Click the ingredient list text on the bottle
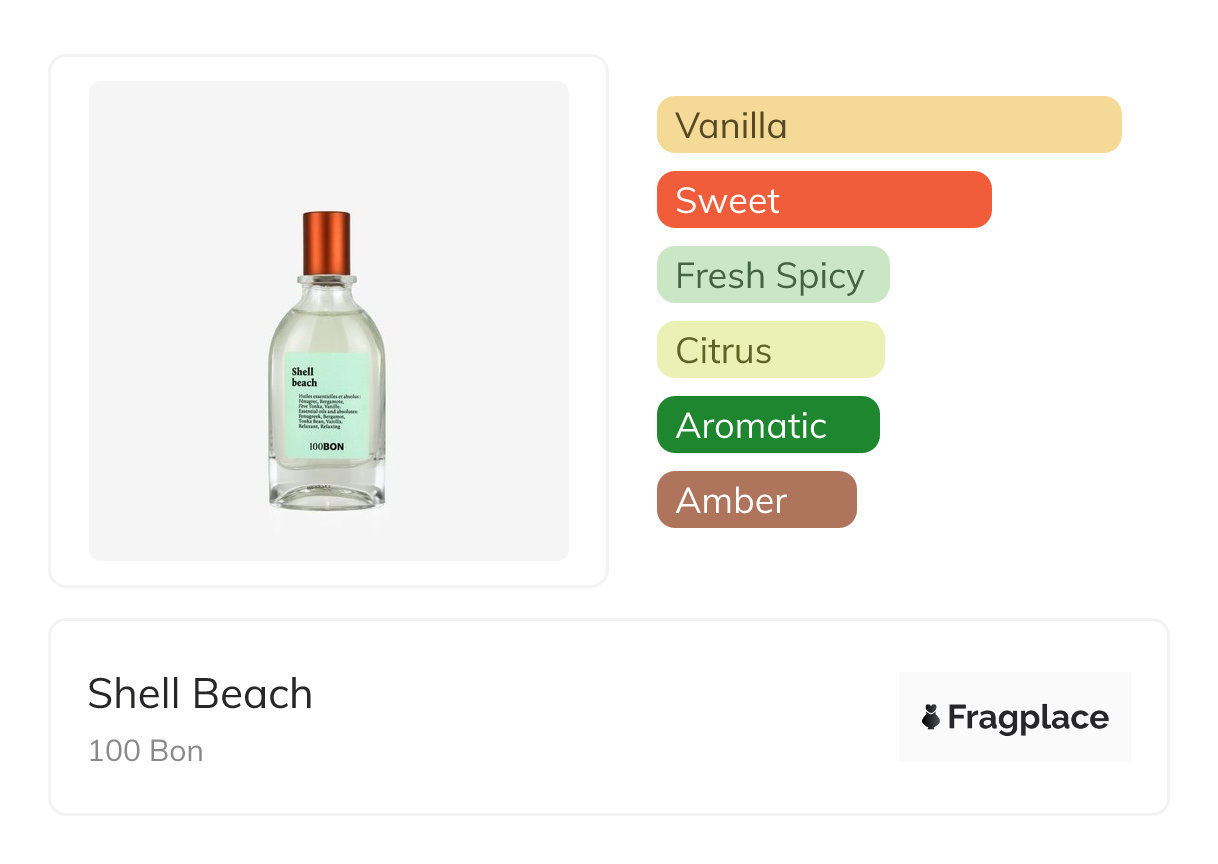 point(332,411)
